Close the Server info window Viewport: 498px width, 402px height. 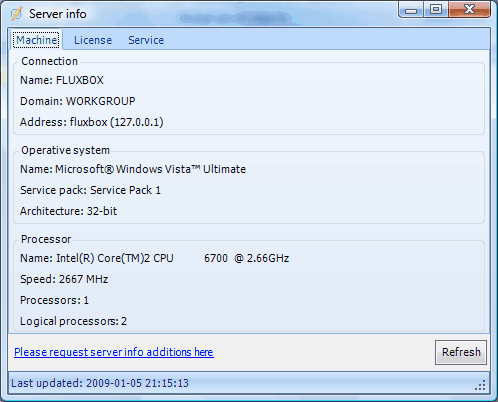click(469, 10)
